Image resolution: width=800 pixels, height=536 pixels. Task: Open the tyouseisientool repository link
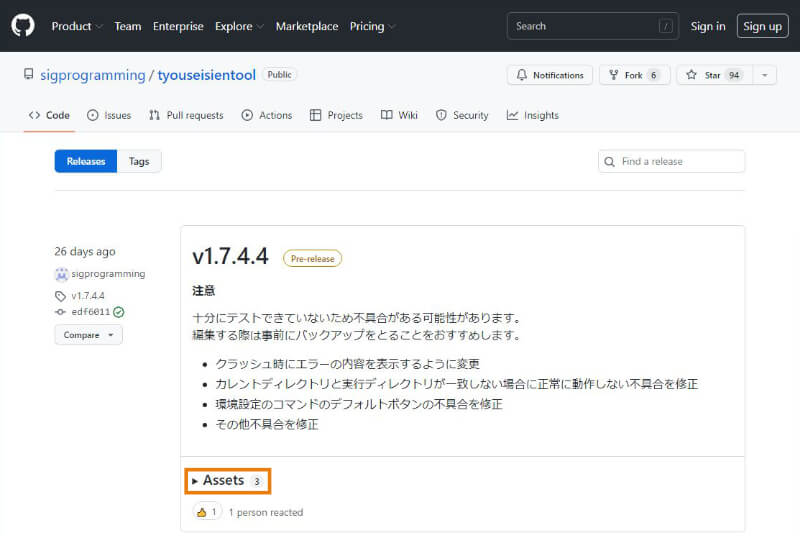pos(207,75)
